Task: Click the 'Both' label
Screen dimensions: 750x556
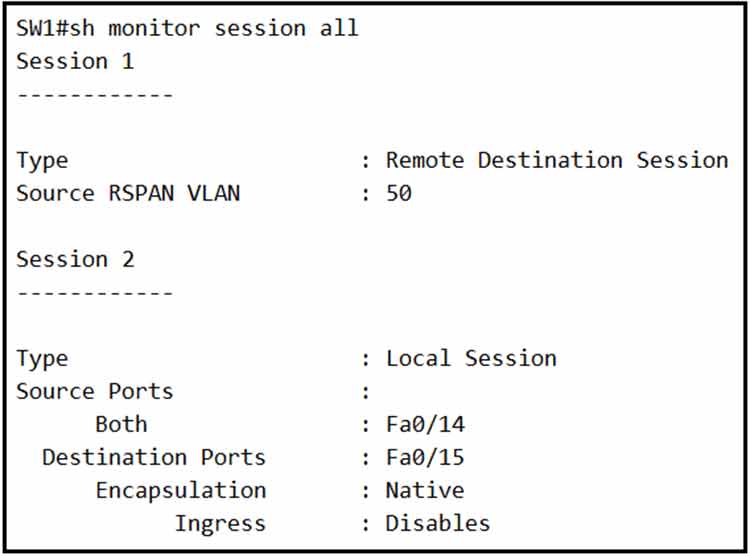Action: pos(121,424)
